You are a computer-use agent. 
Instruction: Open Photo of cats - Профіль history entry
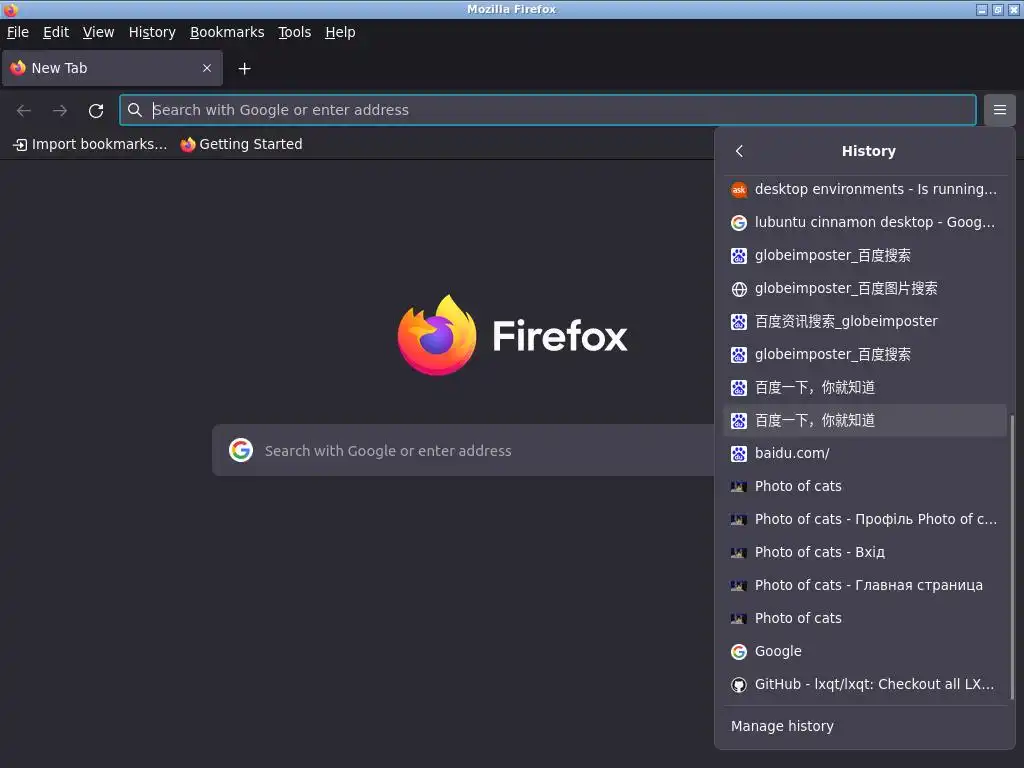865,519
